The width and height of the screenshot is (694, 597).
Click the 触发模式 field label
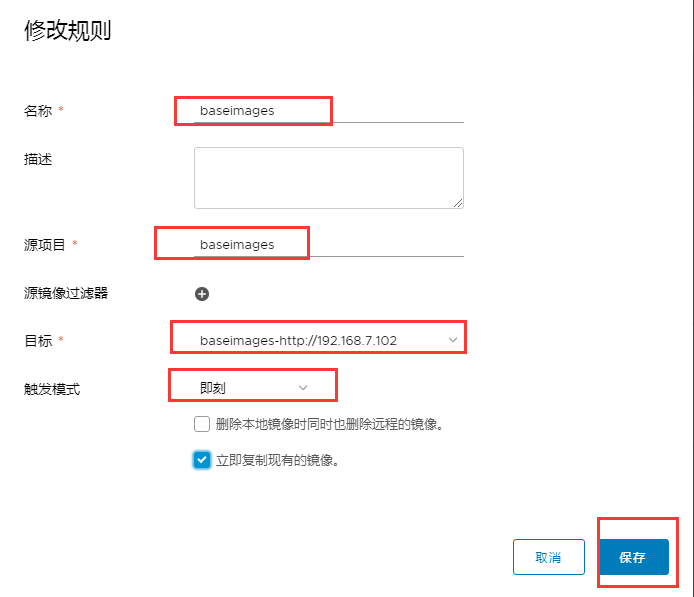tap(51, 388)
